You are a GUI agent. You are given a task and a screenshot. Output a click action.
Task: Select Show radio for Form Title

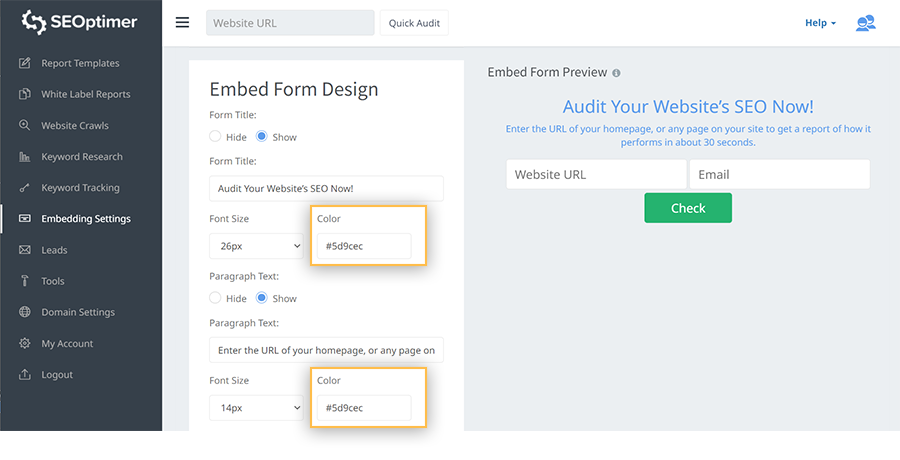(x=262, y=136)
